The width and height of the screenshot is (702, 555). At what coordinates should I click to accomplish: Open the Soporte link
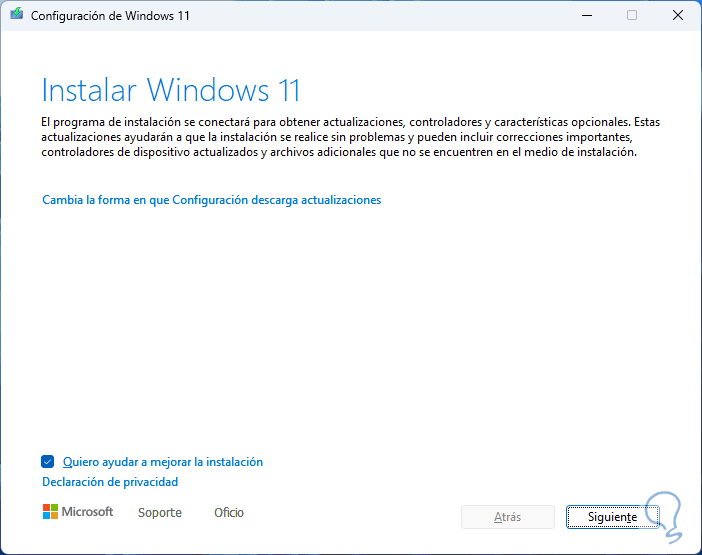[160, 512]
